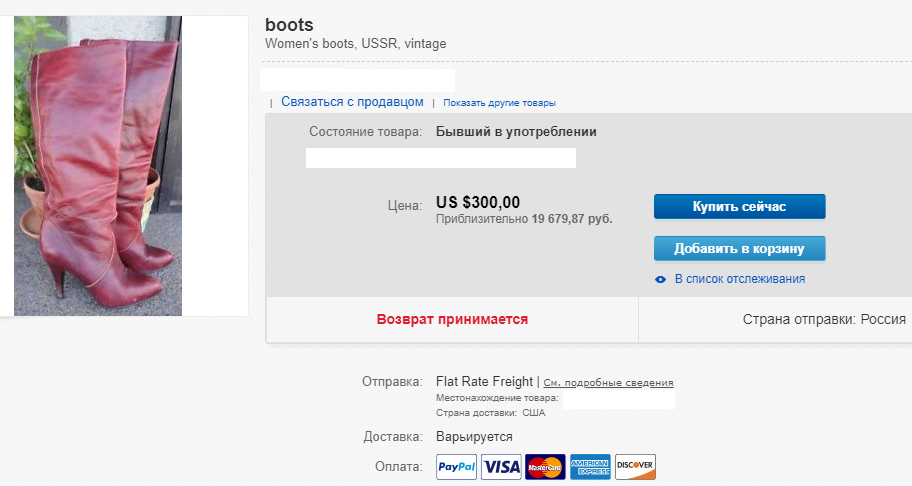Open the Показать другие товары link
The width and height of the screenshot is (912, 486).
(x=499, y=103)
